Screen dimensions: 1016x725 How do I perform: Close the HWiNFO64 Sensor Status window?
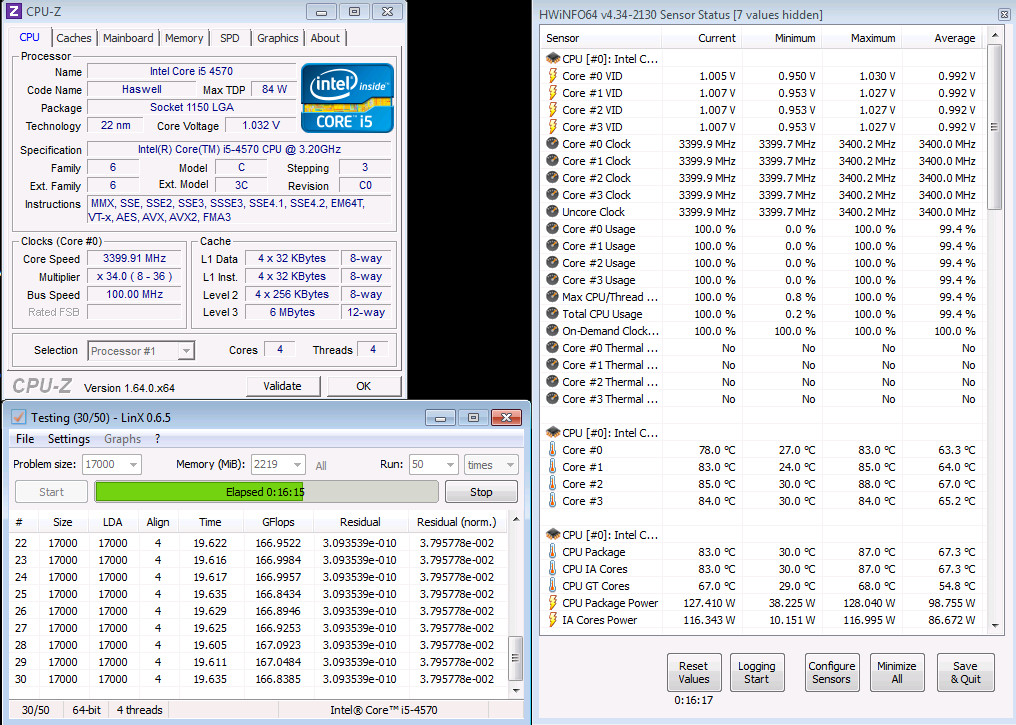pos(1004,14)
